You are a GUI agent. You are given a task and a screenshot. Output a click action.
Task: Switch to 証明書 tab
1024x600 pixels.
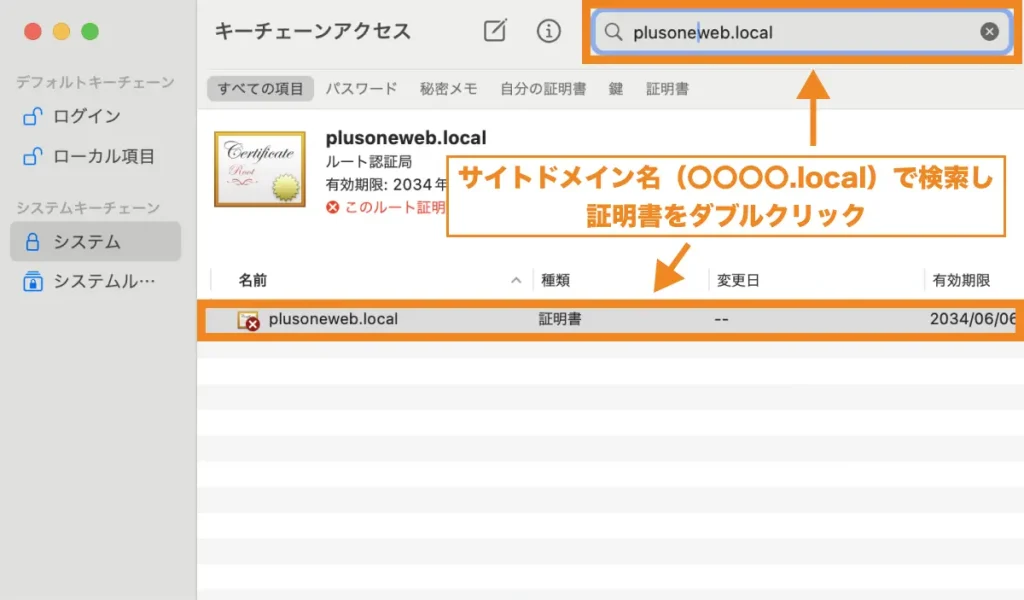click(667, 89)
